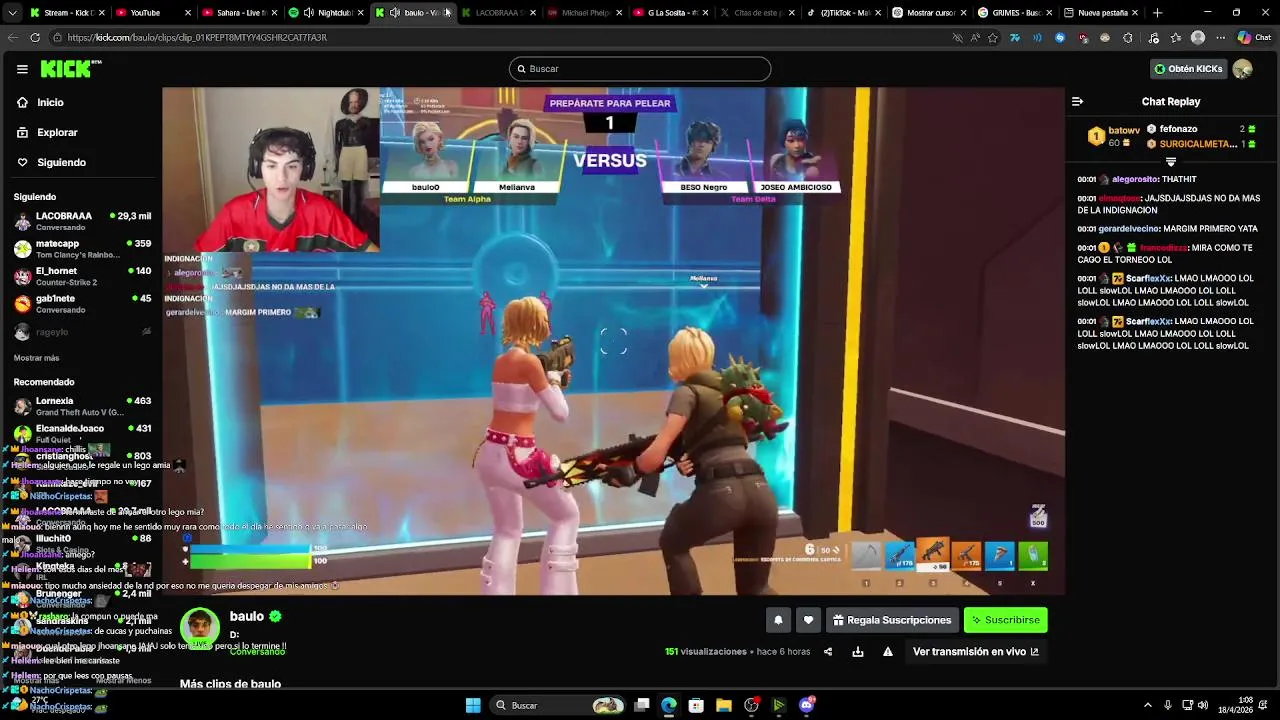
Task: Share the clip
Action: (x=827, y=652)
